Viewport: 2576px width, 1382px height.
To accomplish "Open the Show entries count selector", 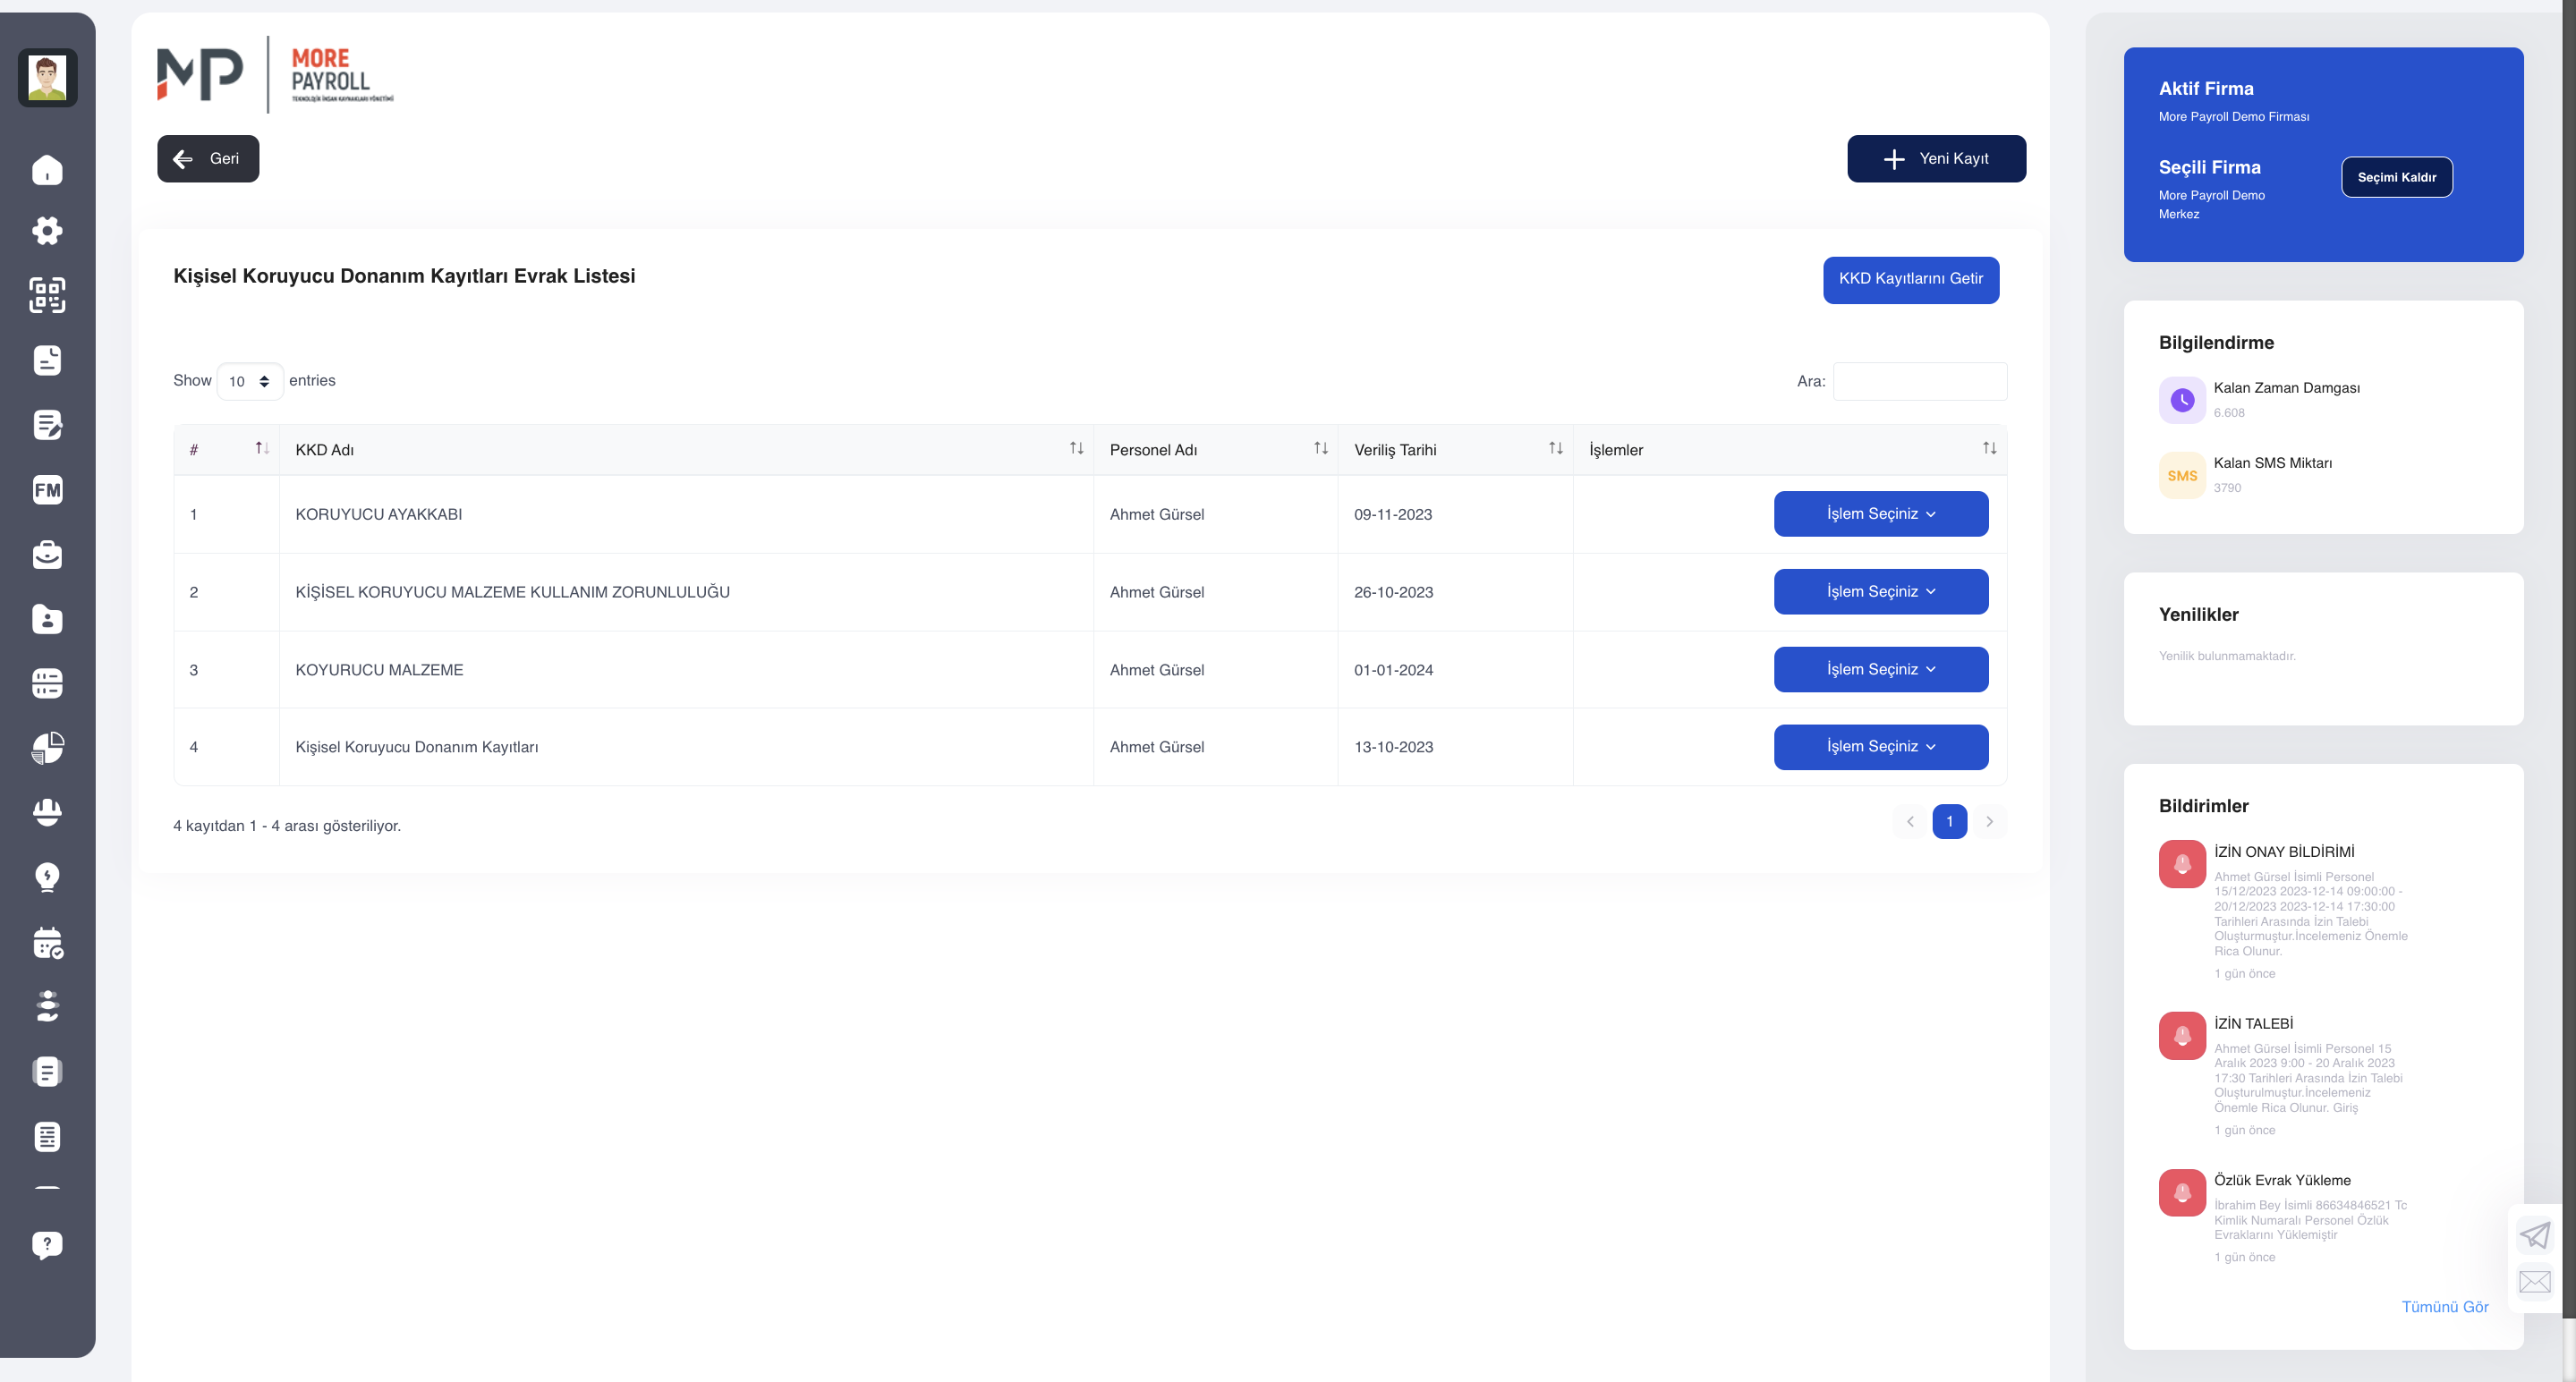I will 250,381.
